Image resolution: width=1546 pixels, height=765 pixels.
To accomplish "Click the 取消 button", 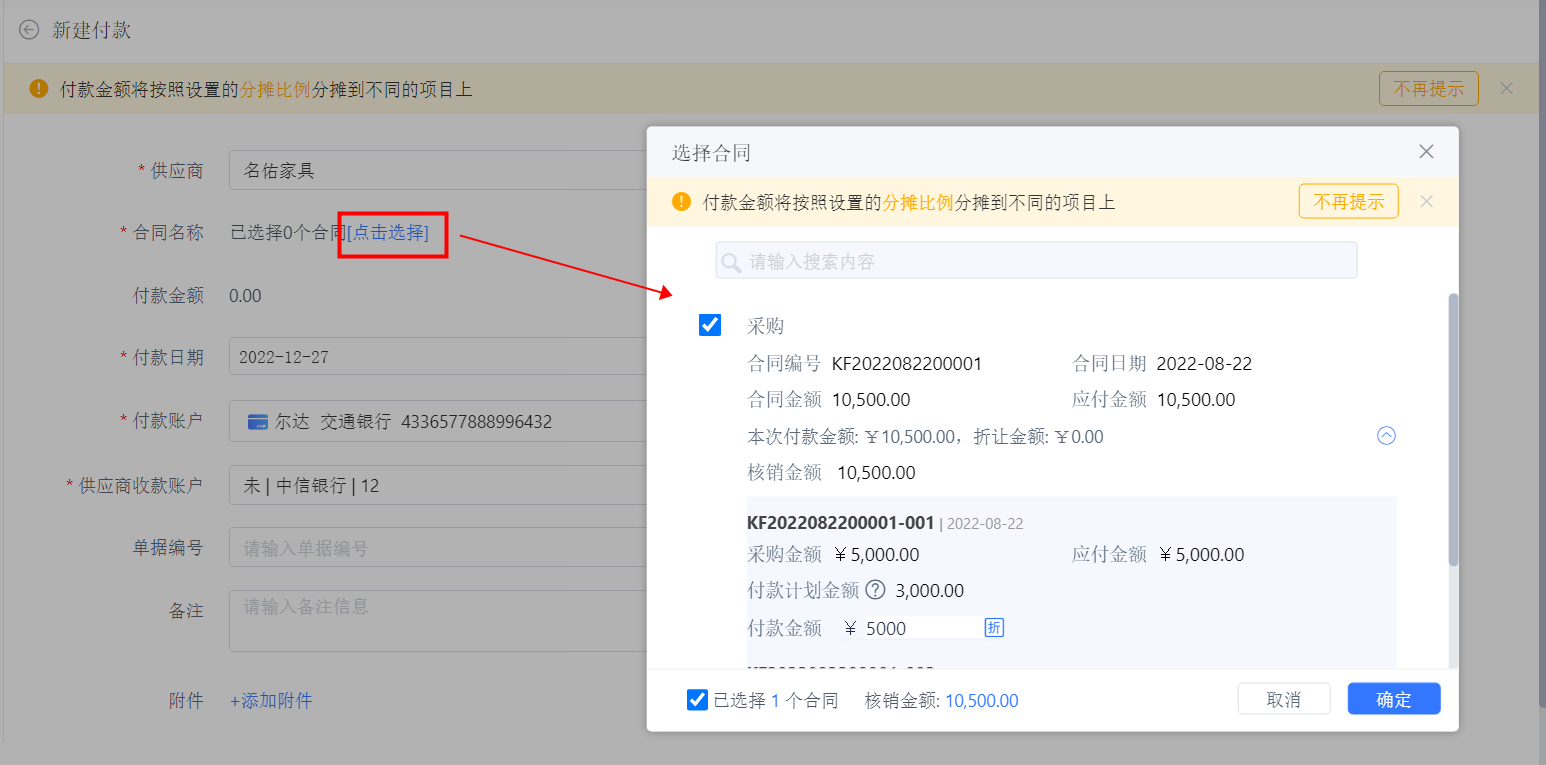I will (1284, 699).
